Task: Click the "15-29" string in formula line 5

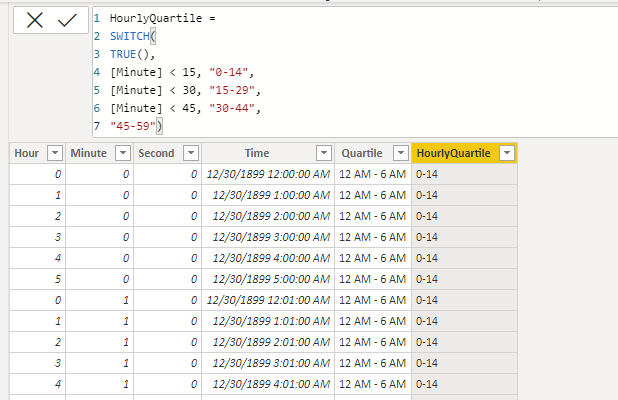Action: point(232,90)
